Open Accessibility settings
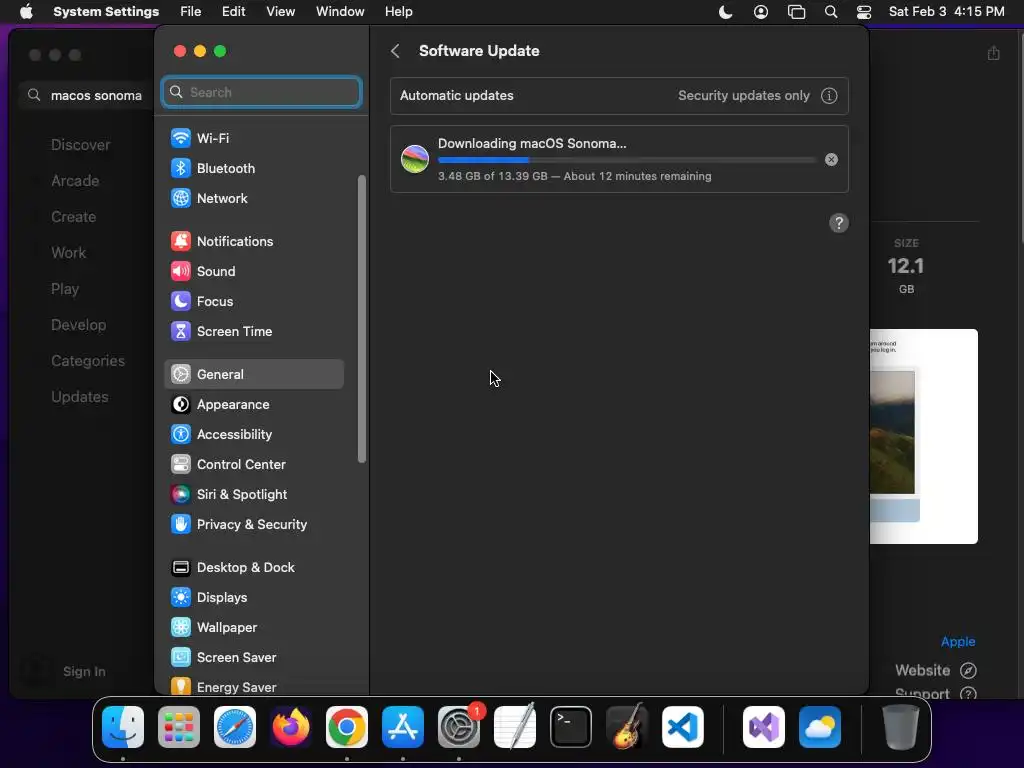 tap(253, 435)
